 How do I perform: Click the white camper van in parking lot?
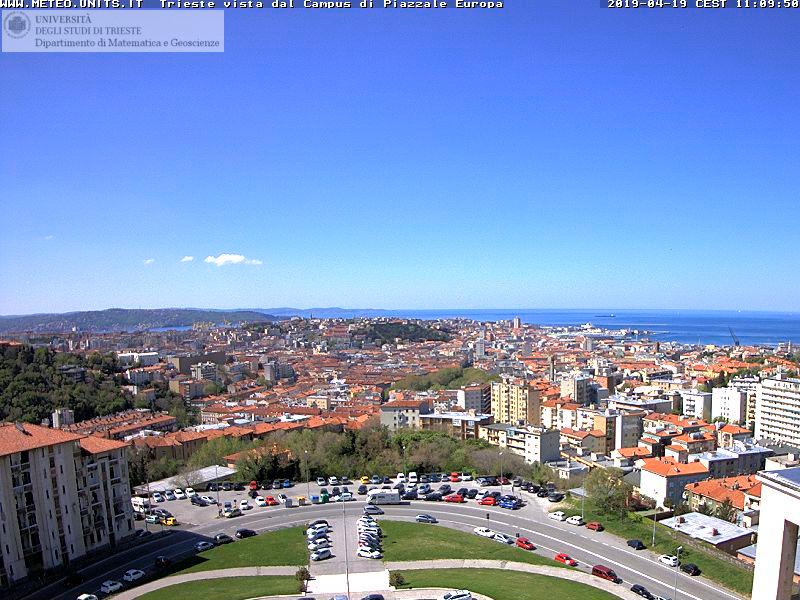tap(383, 496)
